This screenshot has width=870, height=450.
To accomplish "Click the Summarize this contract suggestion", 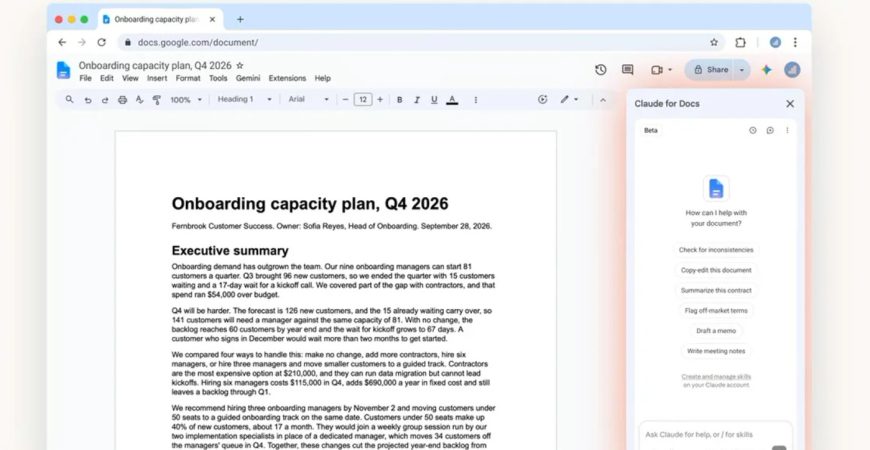I will click(716, 290).
